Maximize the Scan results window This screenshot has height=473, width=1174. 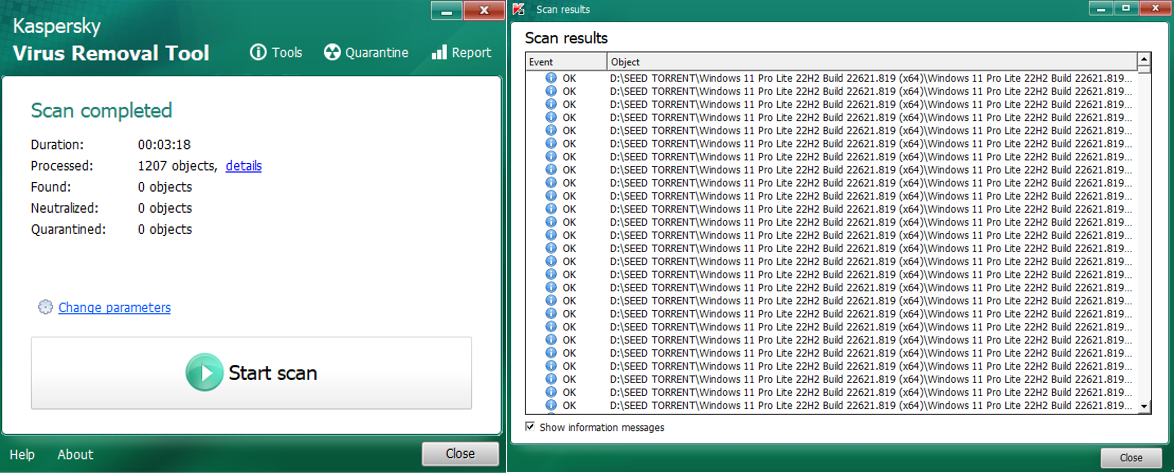click(x=1125, y=8)
